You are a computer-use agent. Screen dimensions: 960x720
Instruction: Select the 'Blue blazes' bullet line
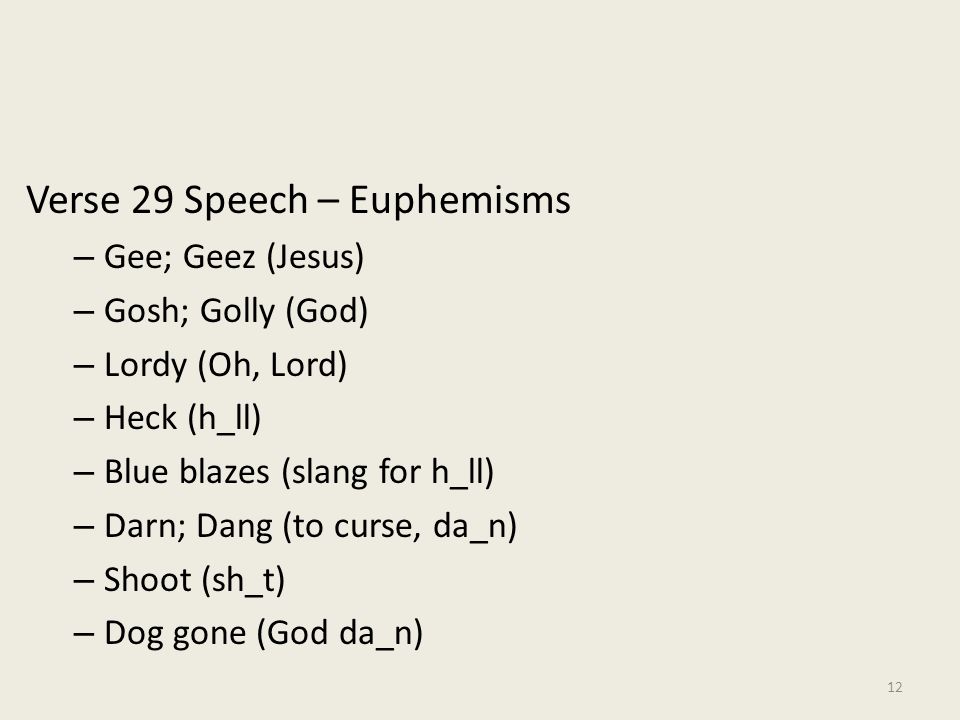tap(283, 472)
